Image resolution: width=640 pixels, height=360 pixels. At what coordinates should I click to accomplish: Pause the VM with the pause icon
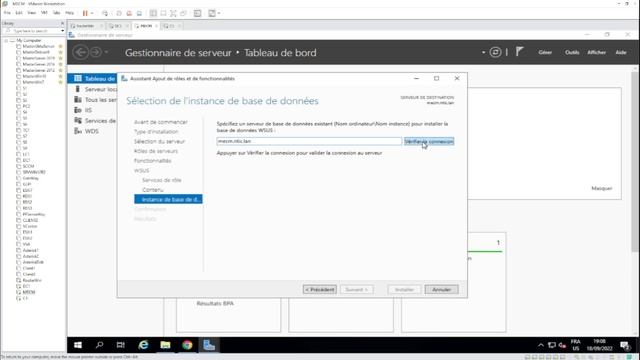85,13
